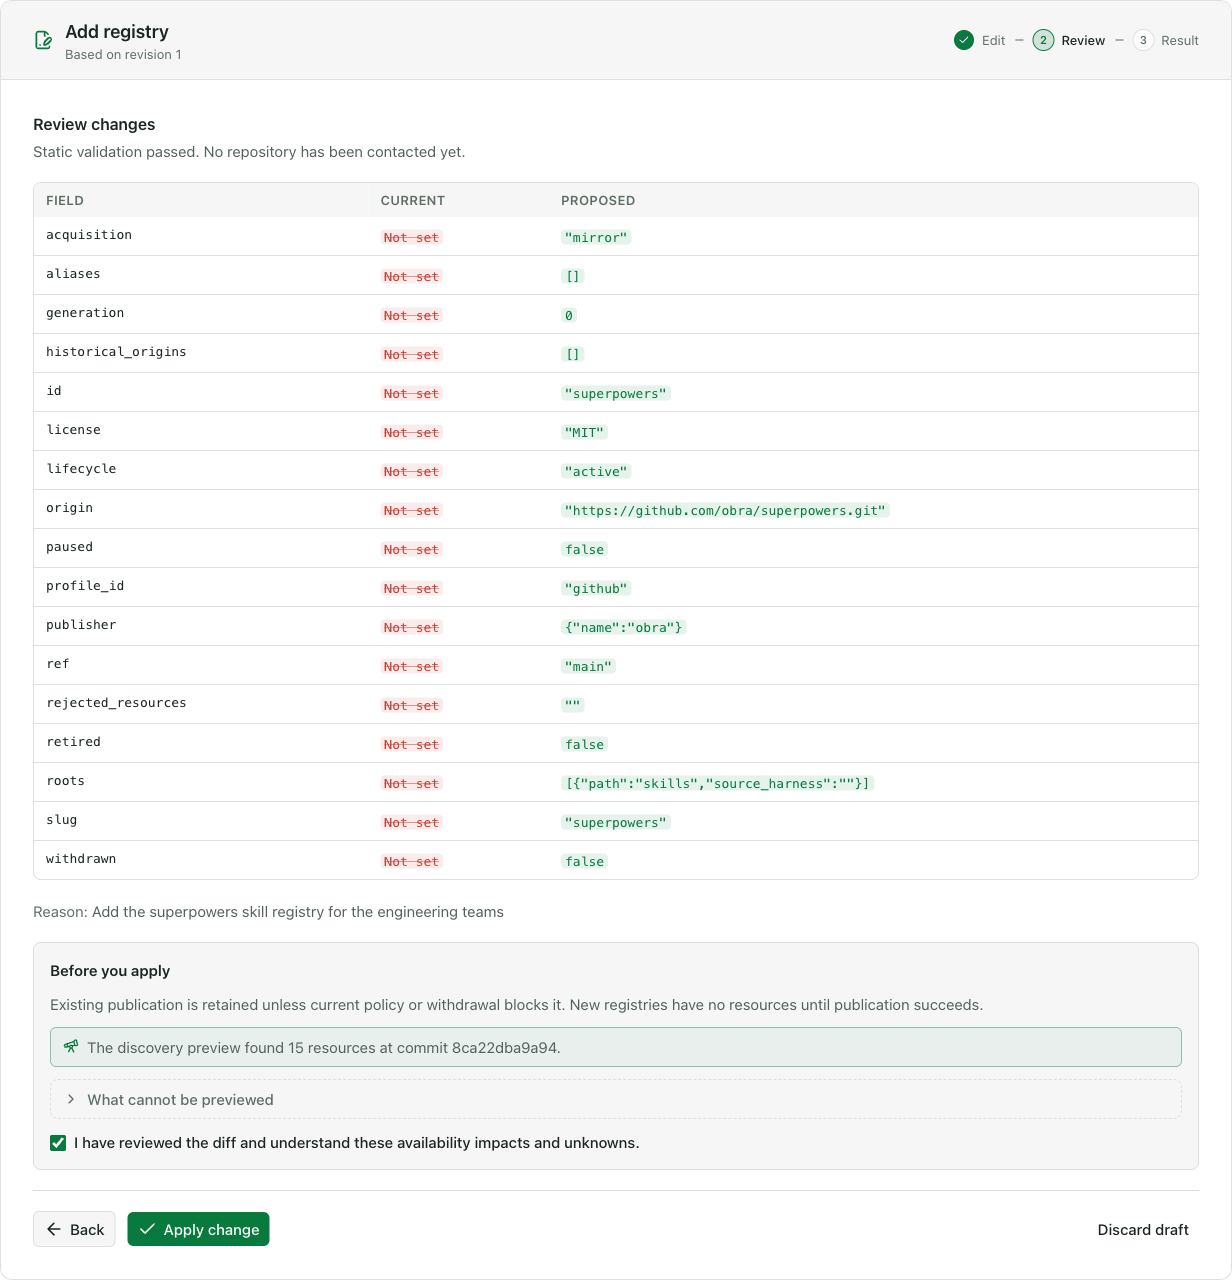Click the proposed origin GitHub URL value
The width and height of the screenshot is (1232, 1280).
[x=725, y=510]
